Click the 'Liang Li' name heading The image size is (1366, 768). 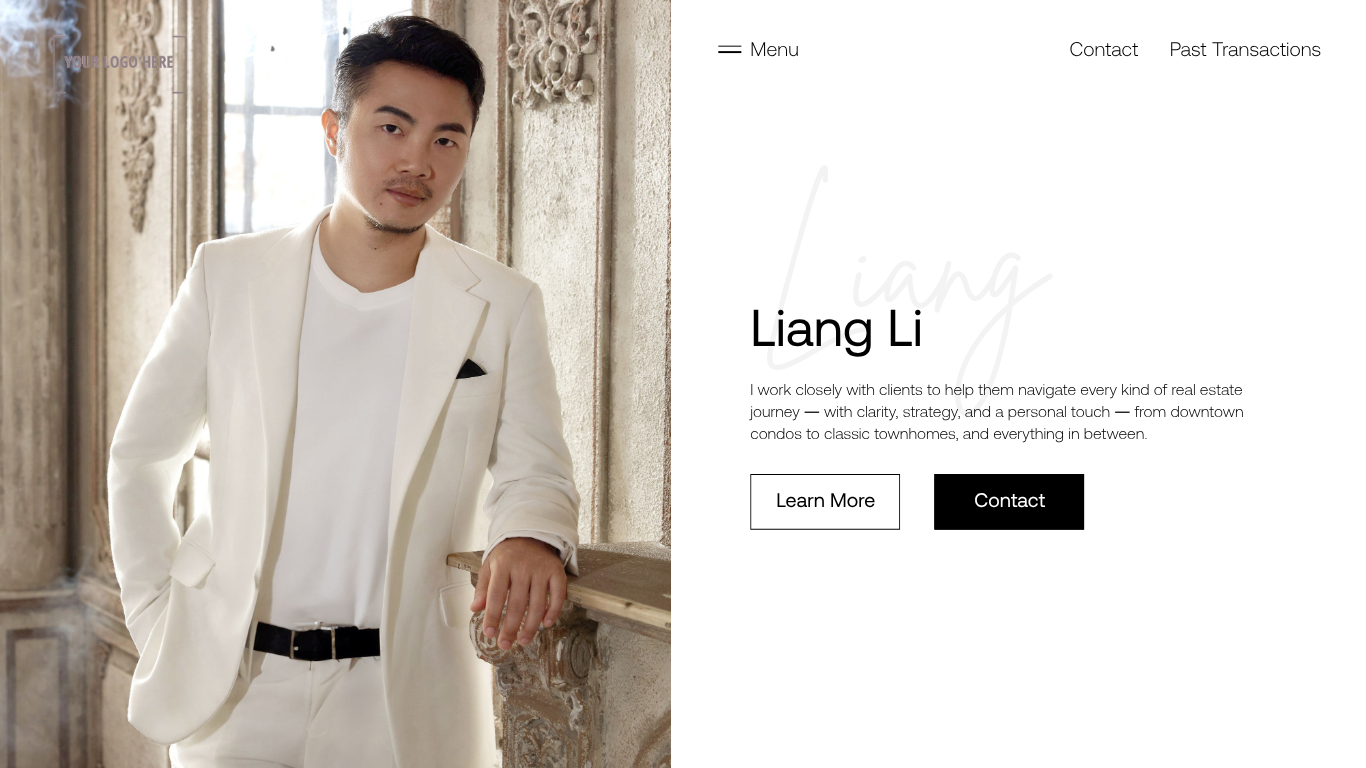(x=836, y=329)
